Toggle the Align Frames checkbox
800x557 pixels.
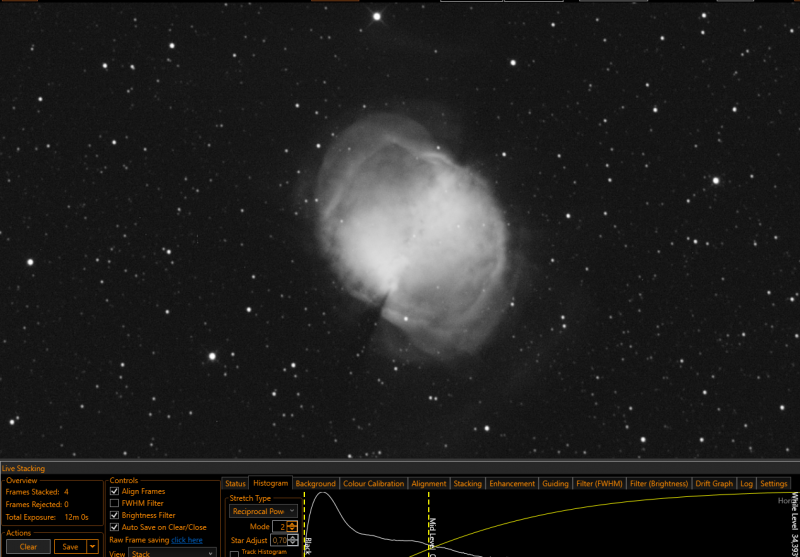pos(114,491)
